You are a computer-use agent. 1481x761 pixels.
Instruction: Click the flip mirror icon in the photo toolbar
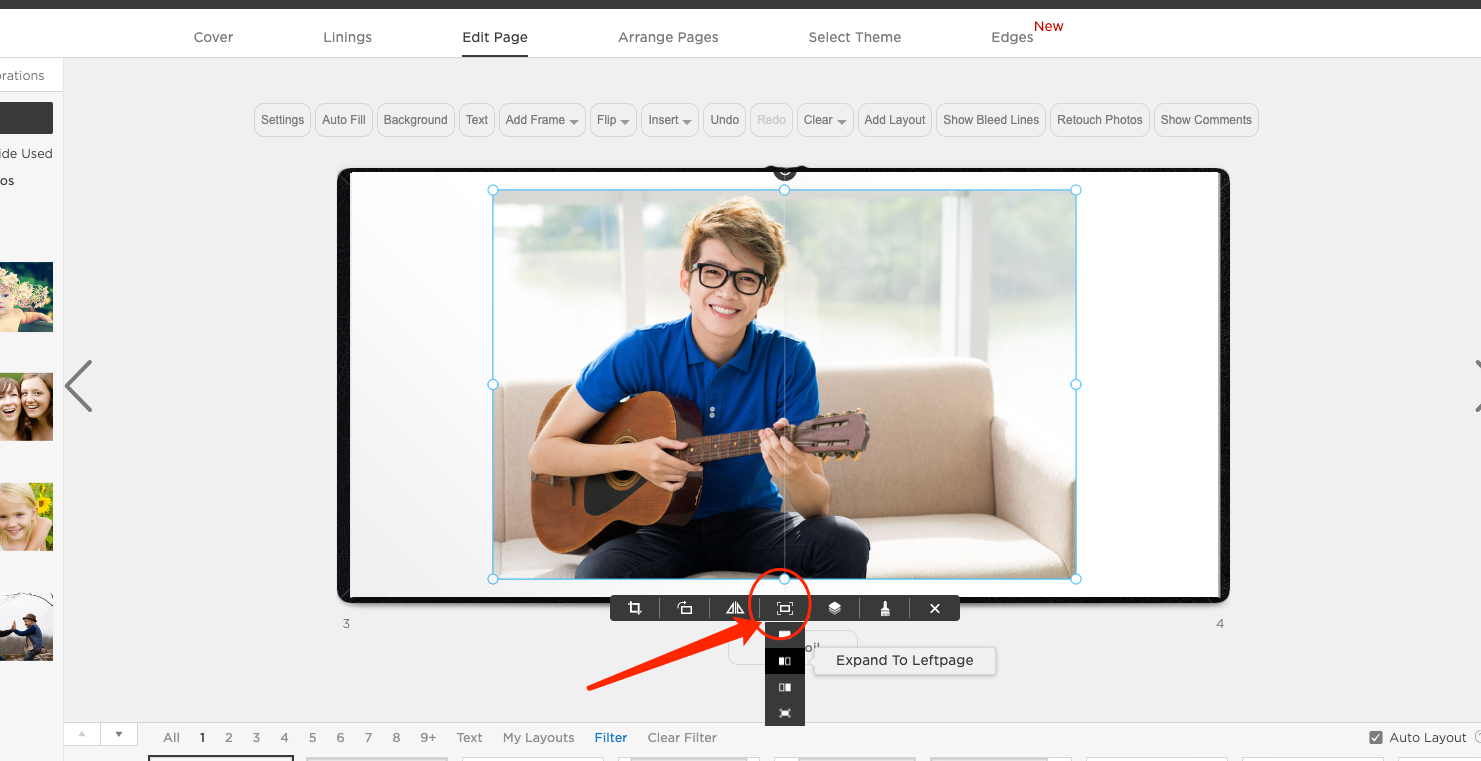(735, 608)
